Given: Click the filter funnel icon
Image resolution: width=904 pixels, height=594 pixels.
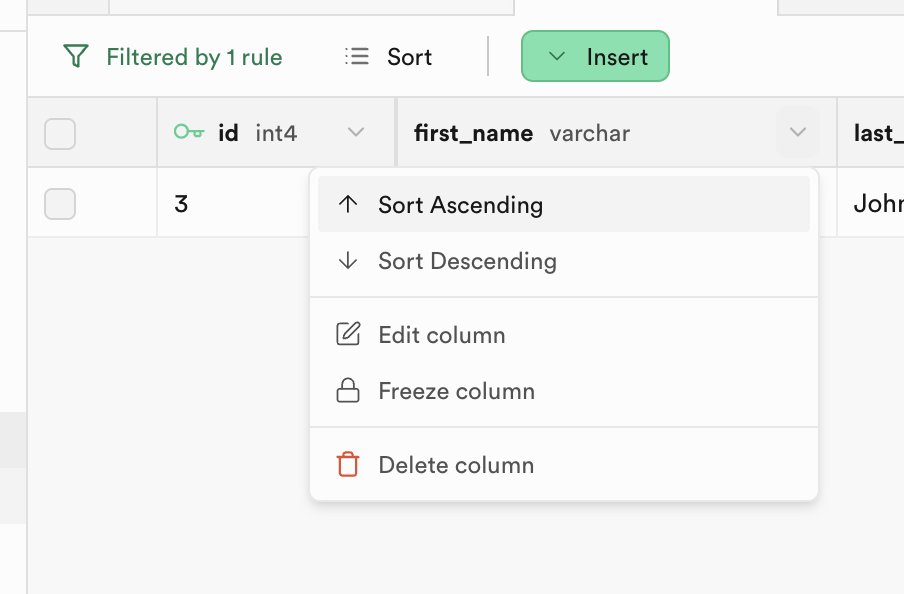Looking at the screenshot, I should click(x=76, y=57).
